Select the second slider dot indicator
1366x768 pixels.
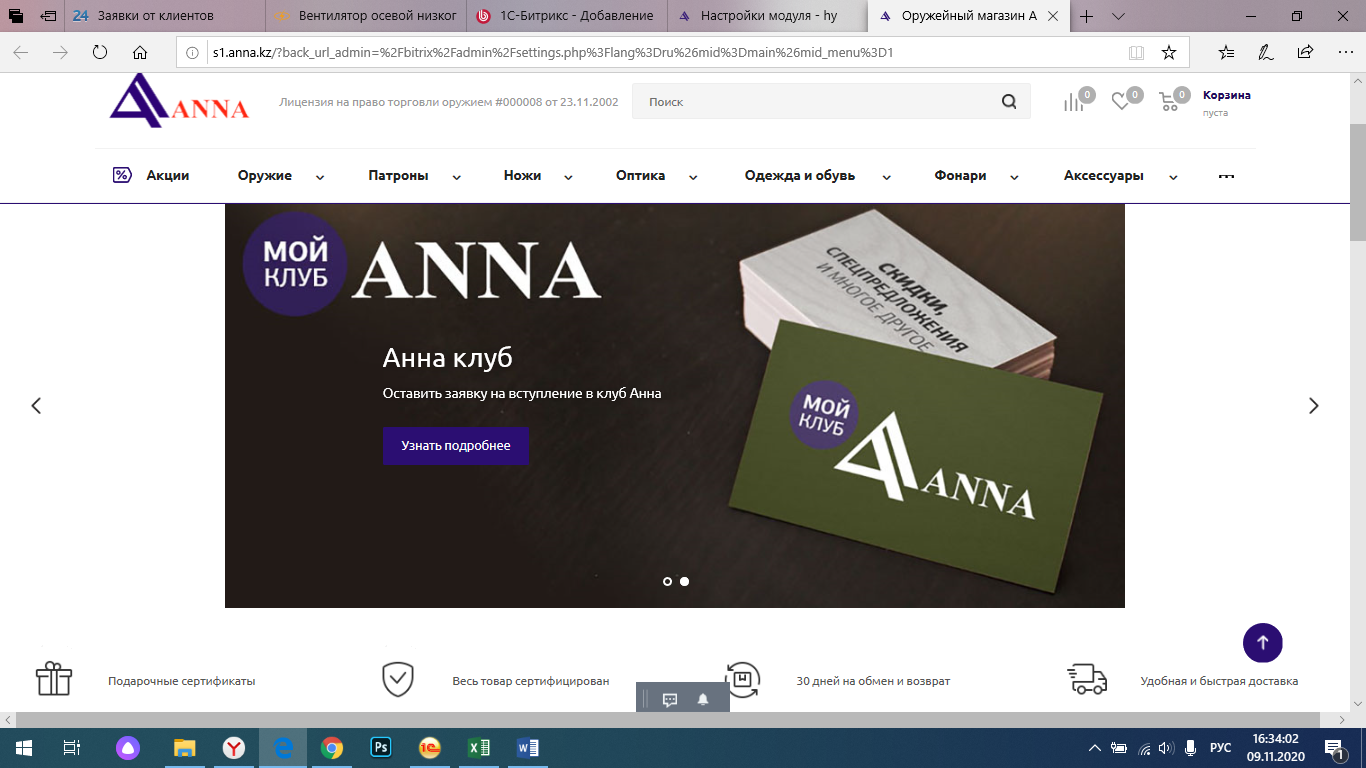pyautogui.click(x=684, y=581)
